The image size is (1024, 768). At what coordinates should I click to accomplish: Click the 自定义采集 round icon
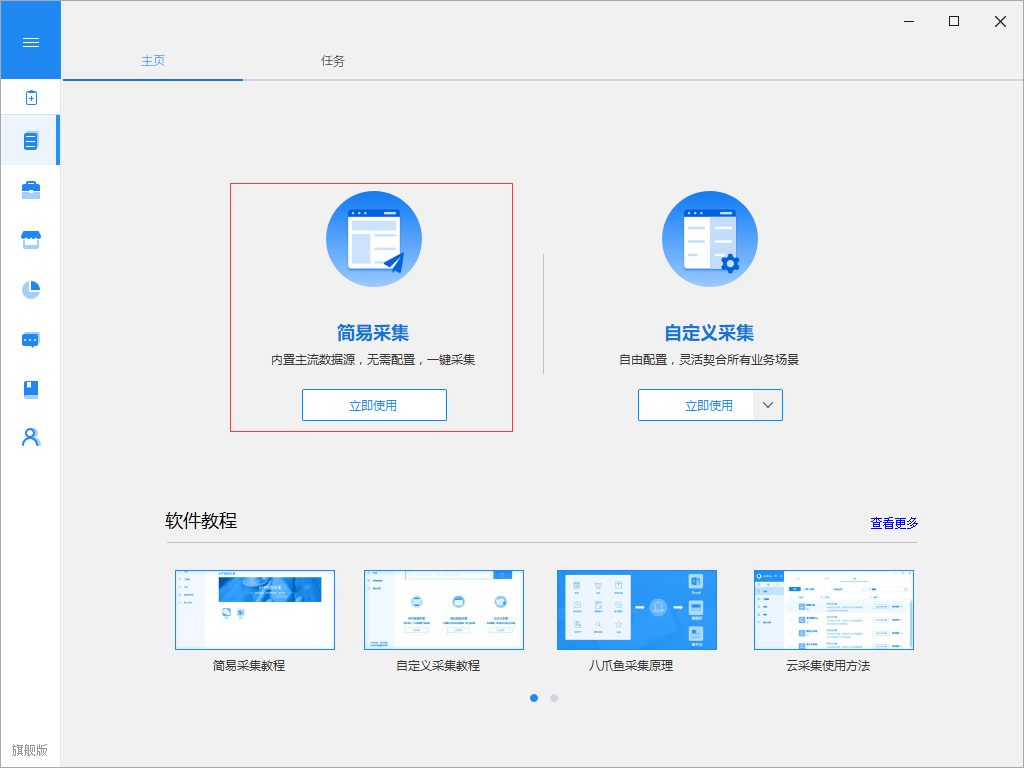pos(710,239)
